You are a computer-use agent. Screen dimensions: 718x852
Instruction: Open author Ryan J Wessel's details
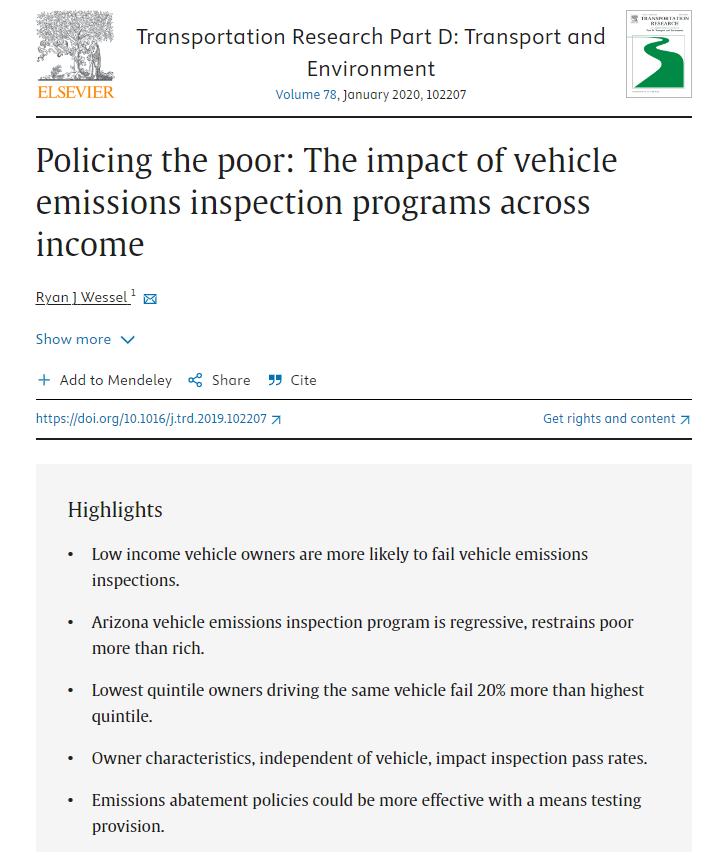tap(82, 298)
